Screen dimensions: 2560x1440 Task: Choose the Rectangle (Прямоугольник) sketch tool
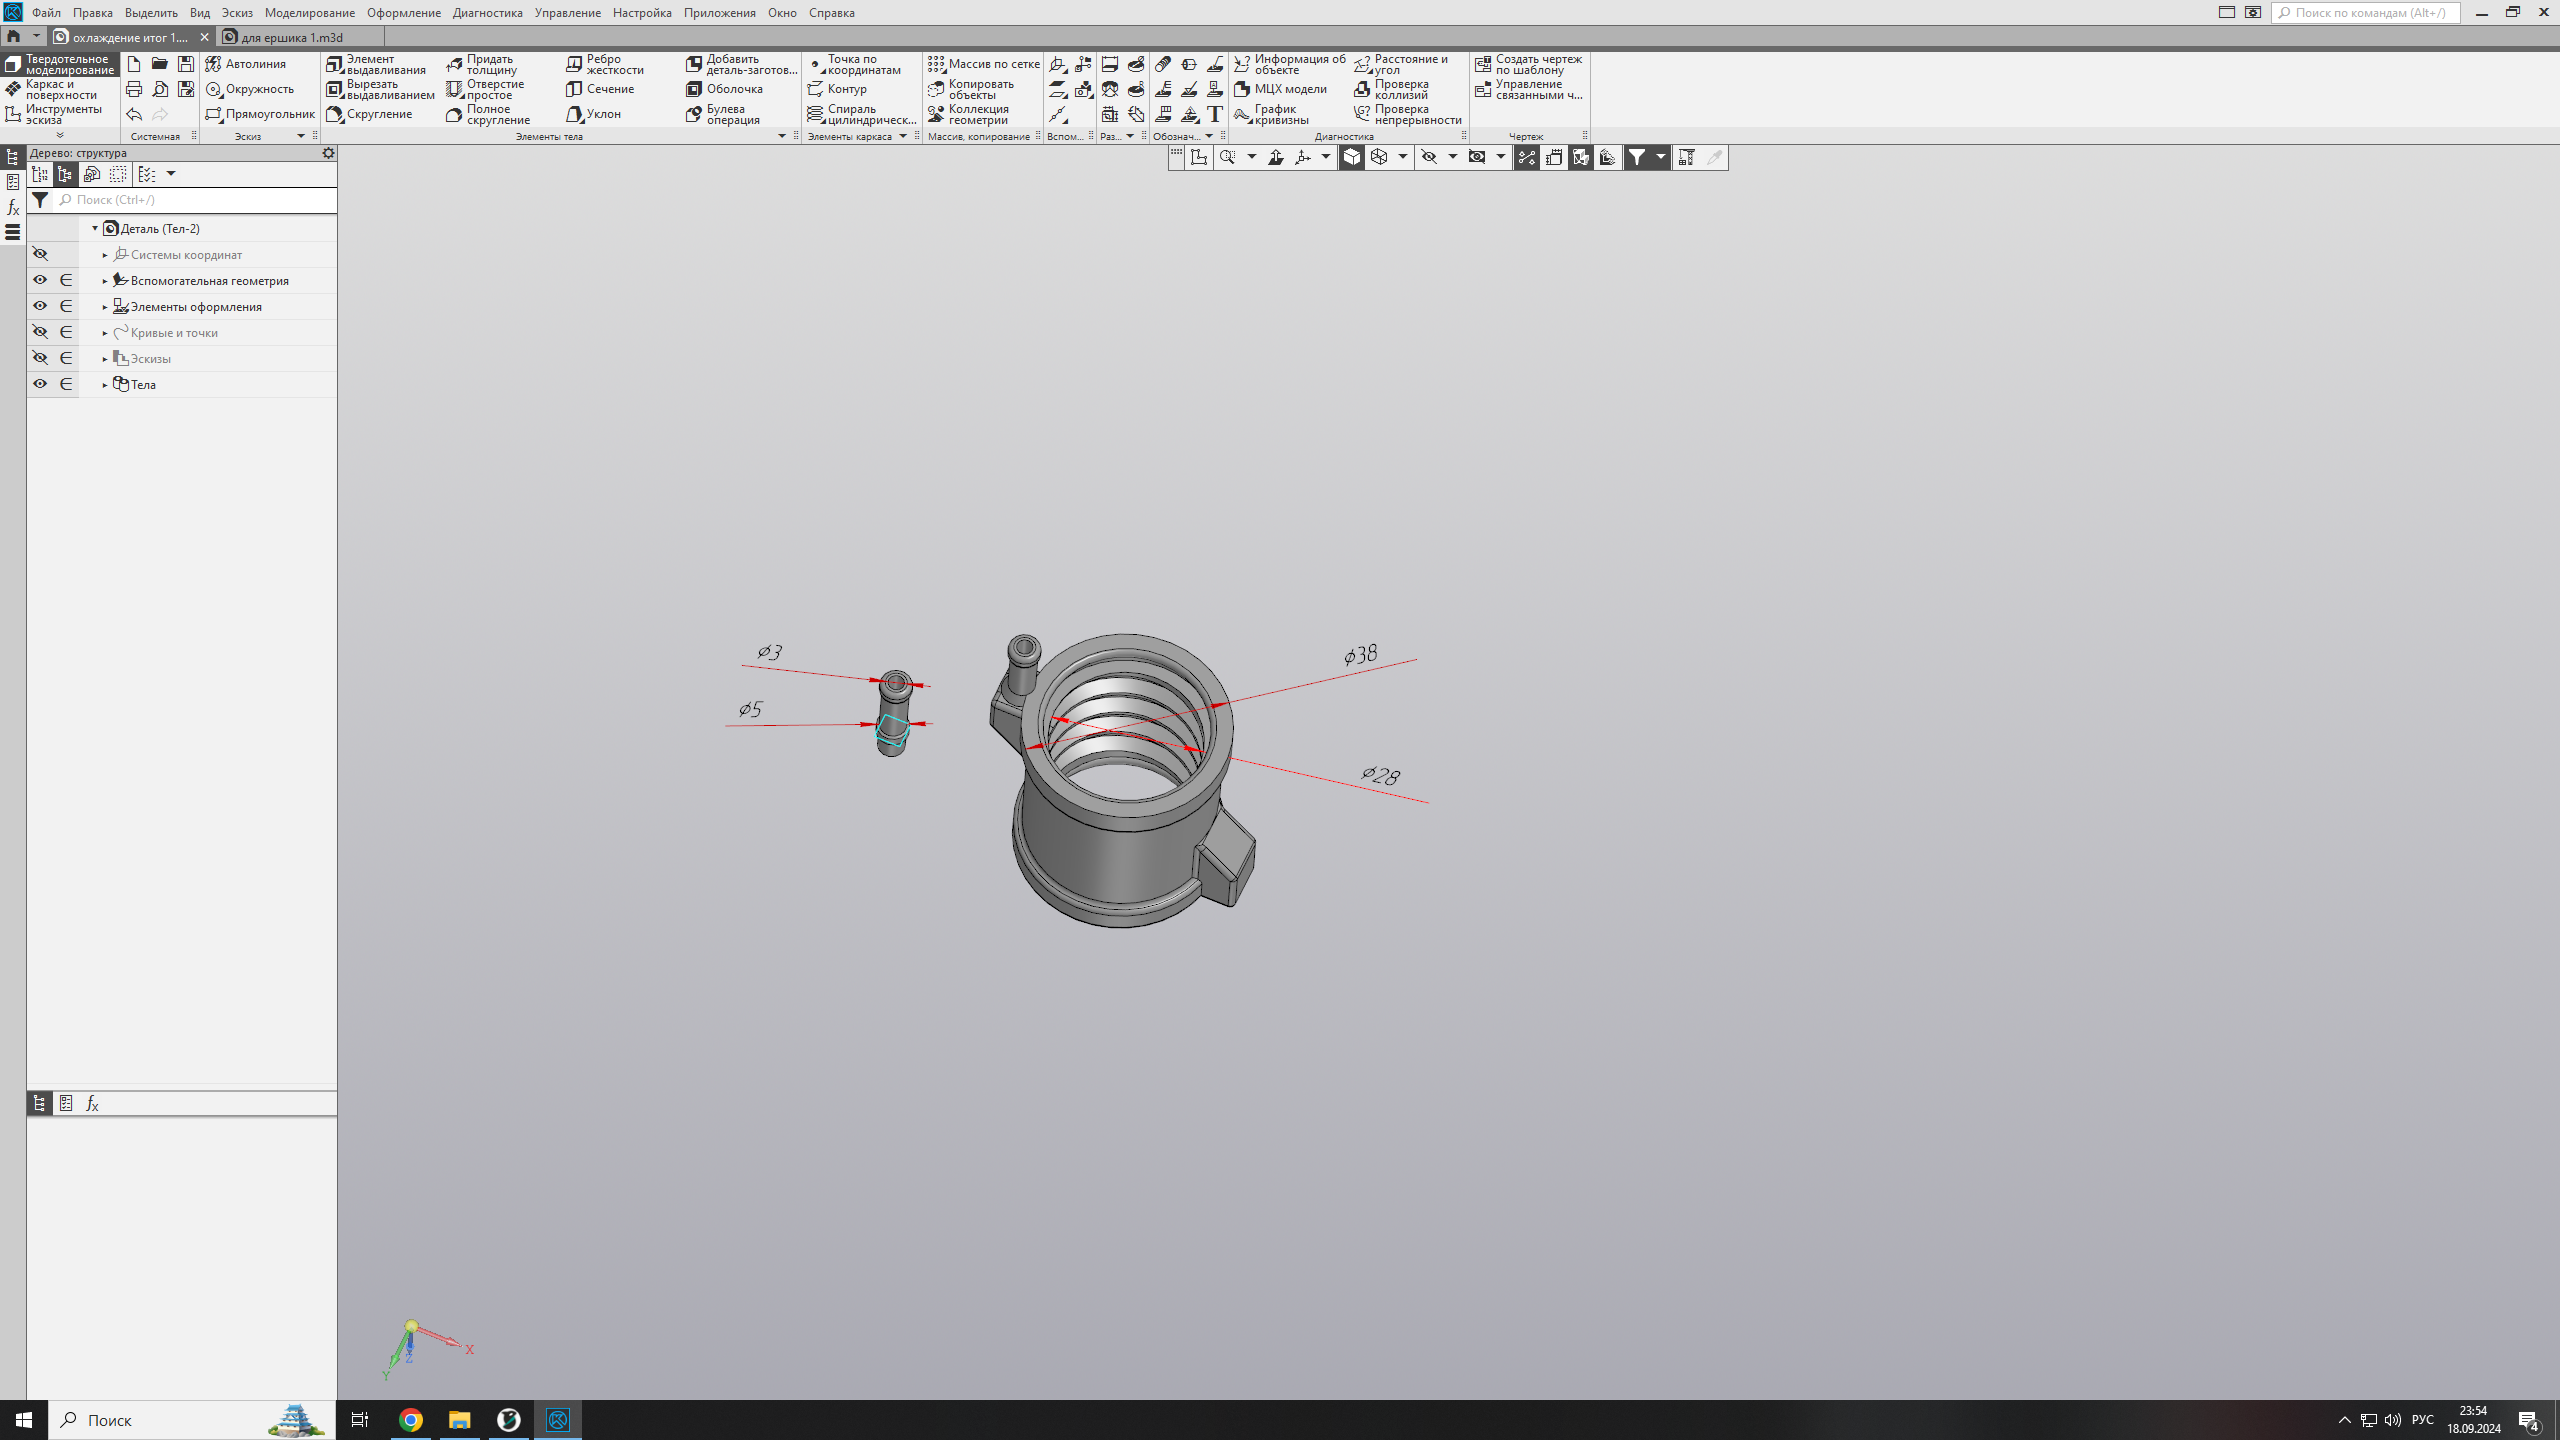click(x=260, y=114)
